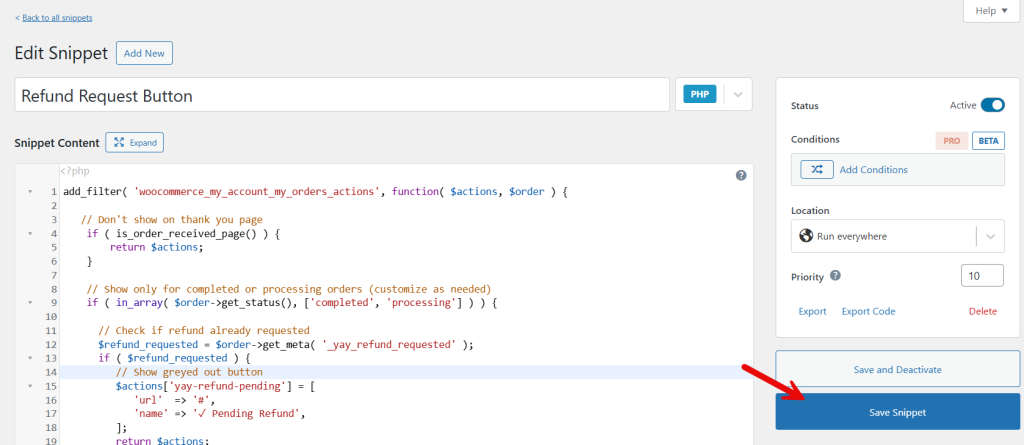Click the add_filter line of code

(316, 192)
